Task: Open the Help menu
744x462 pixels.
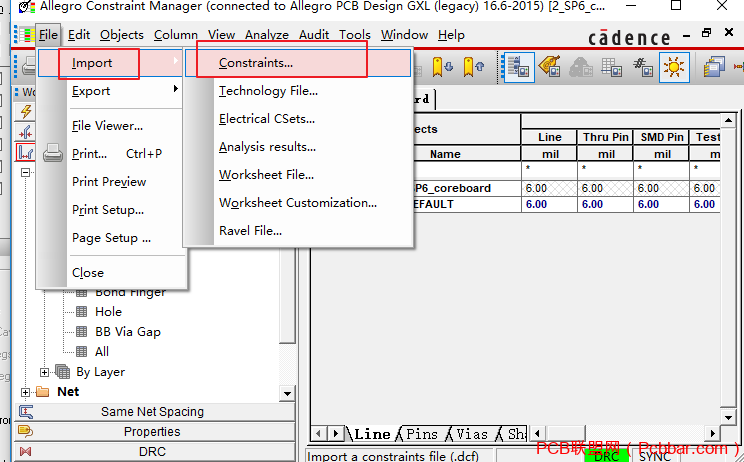Action: point(451,35)
